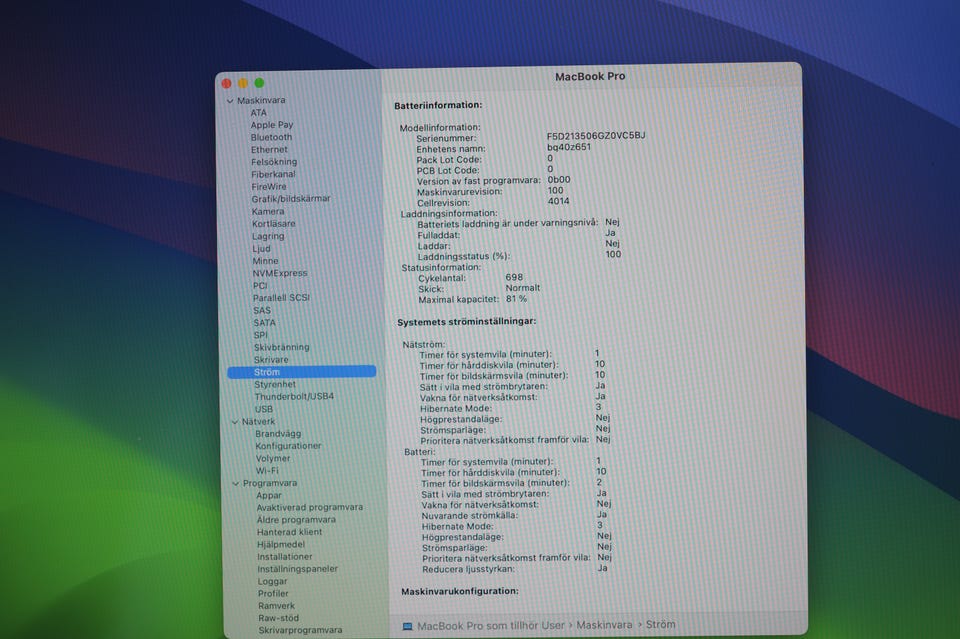Open Ramverk entry
Viewport: 960px width, 639px height.
(x=276, y=606)
